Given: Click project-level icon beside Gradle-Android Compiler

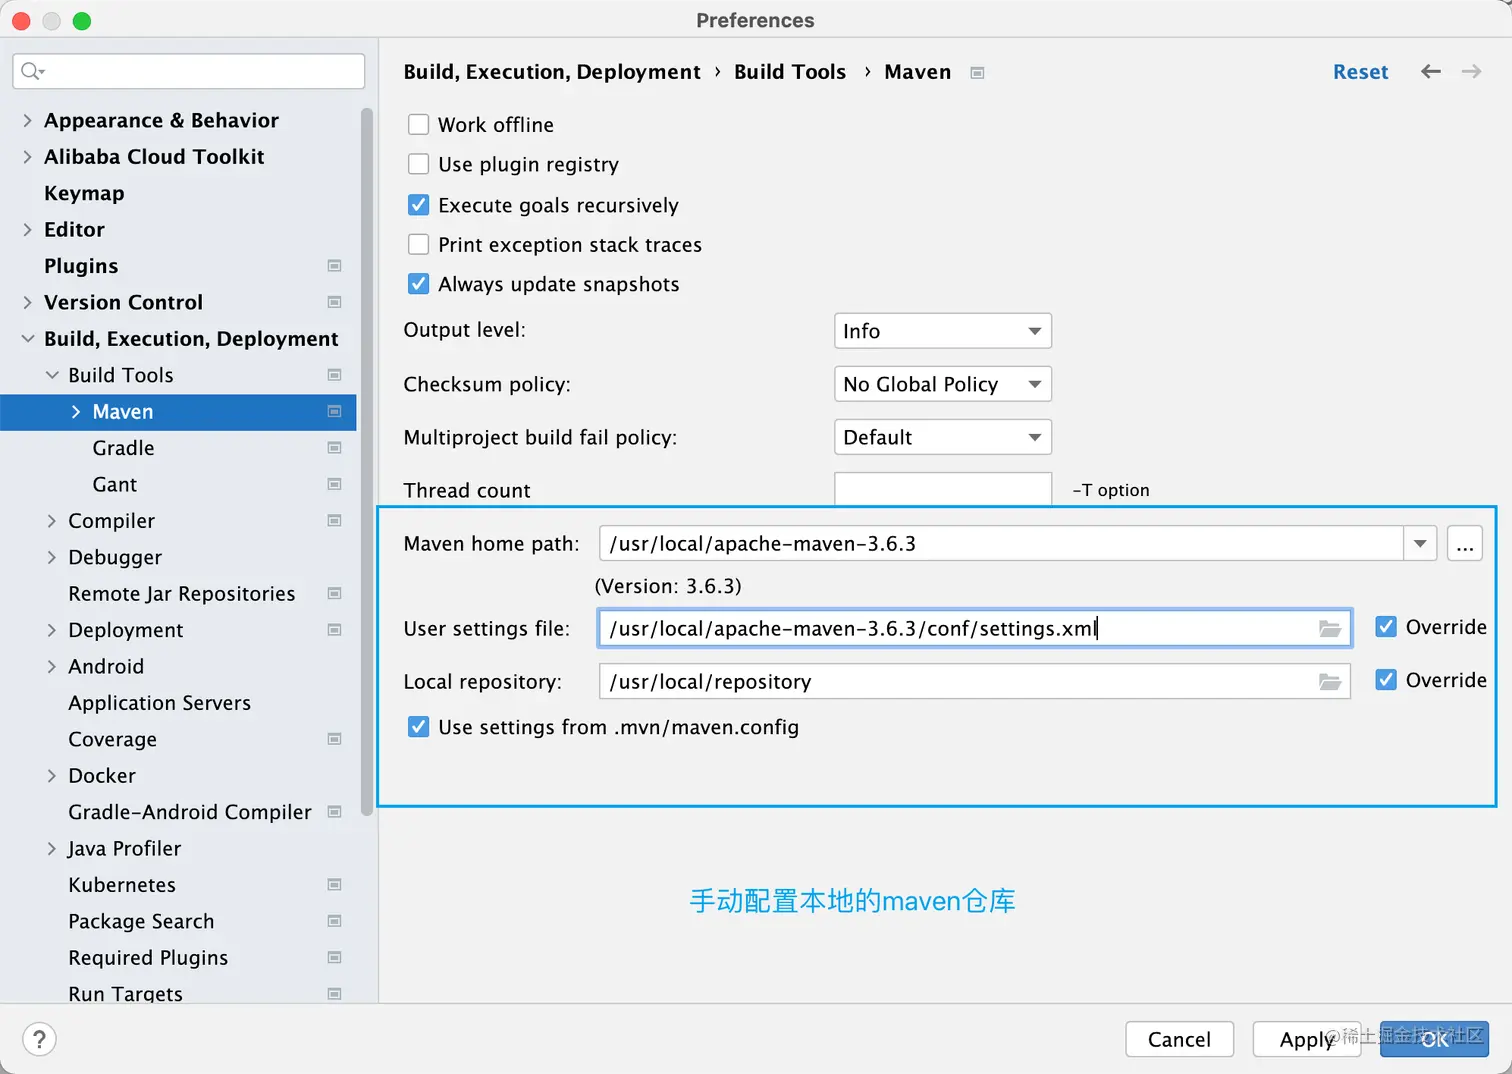Looking at the screenshot, I should point(334,812).
